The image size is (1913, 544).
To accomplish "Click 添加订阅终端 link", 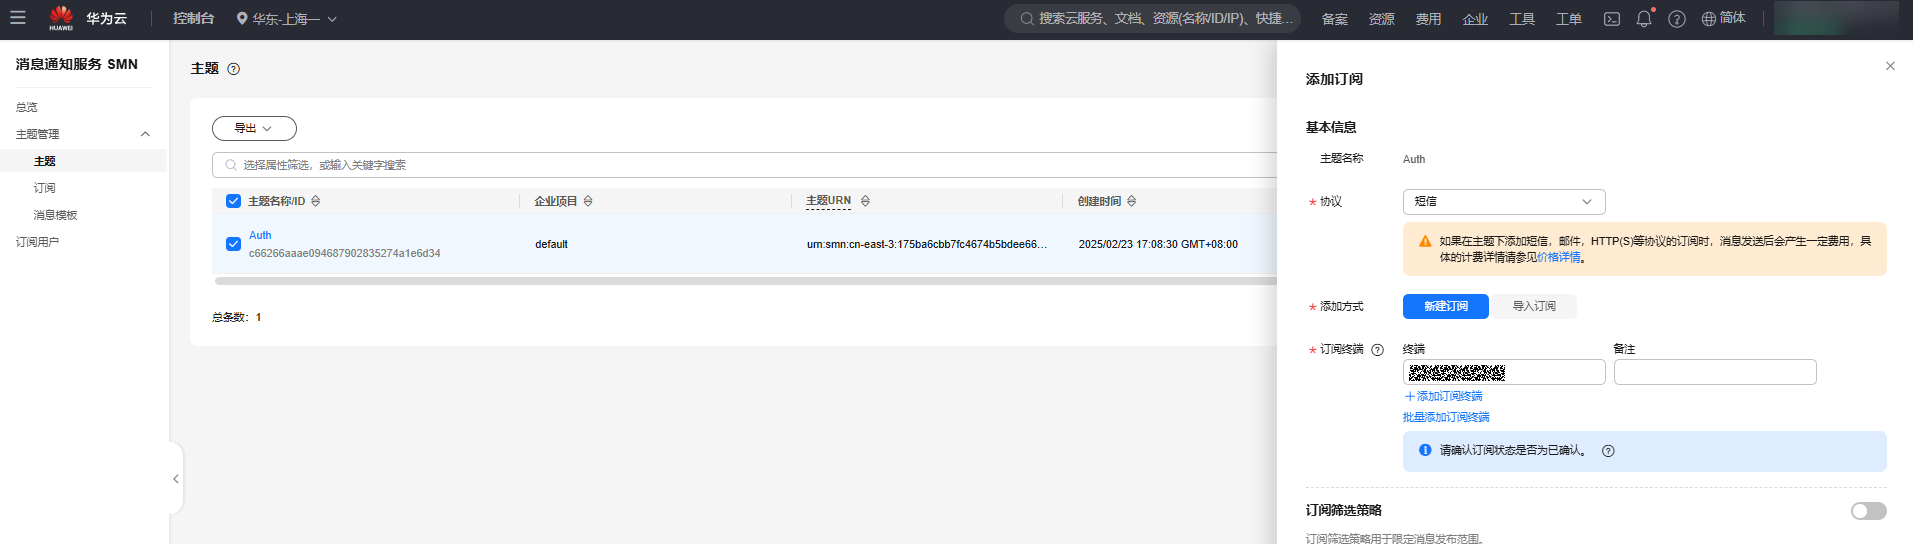I will click(1443, 397).
